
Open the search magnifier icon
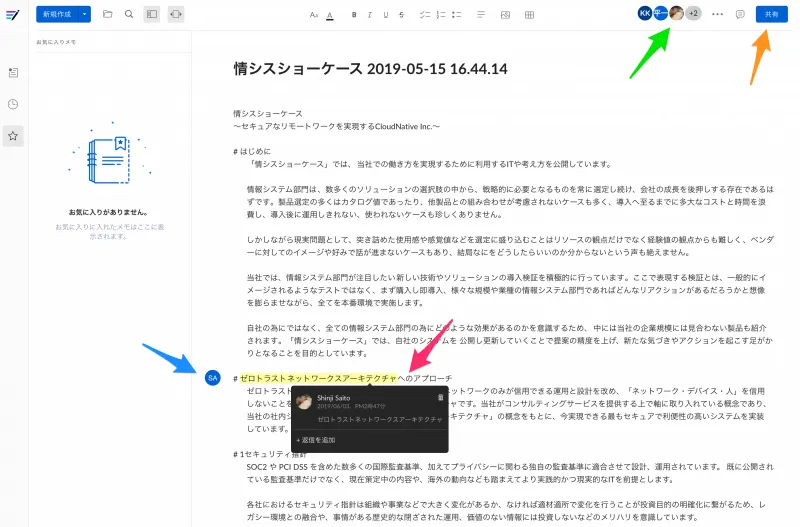tap(129, 14)
